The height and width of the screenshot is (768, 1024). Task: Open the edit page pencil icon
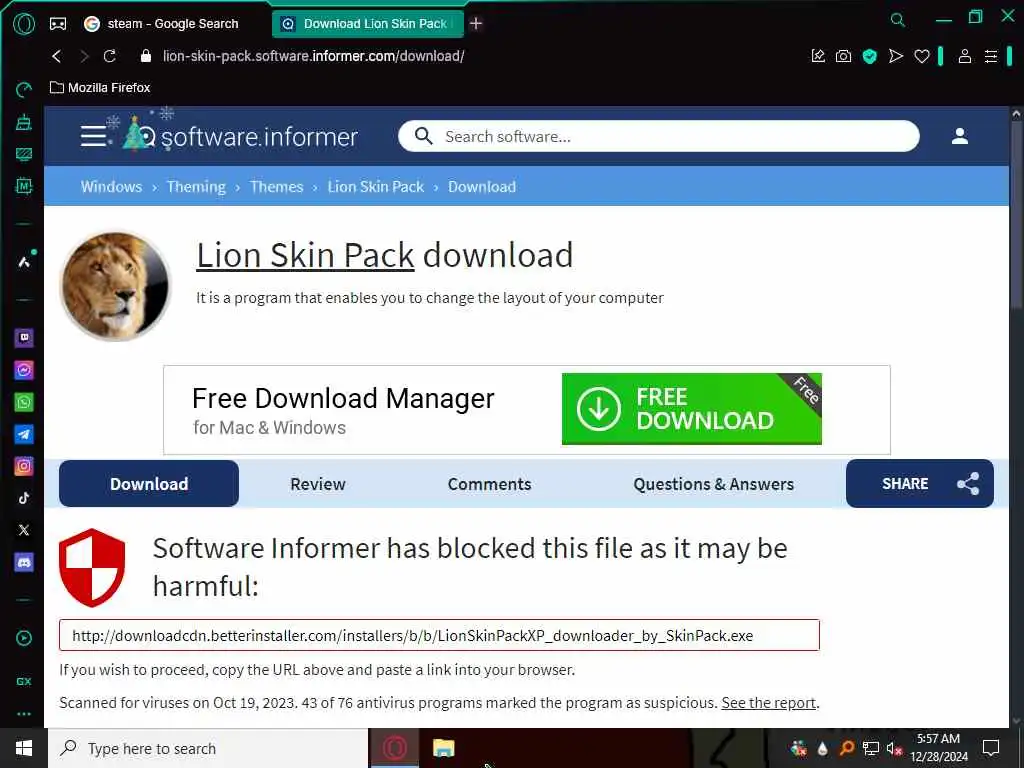click(x=818, y=56)
